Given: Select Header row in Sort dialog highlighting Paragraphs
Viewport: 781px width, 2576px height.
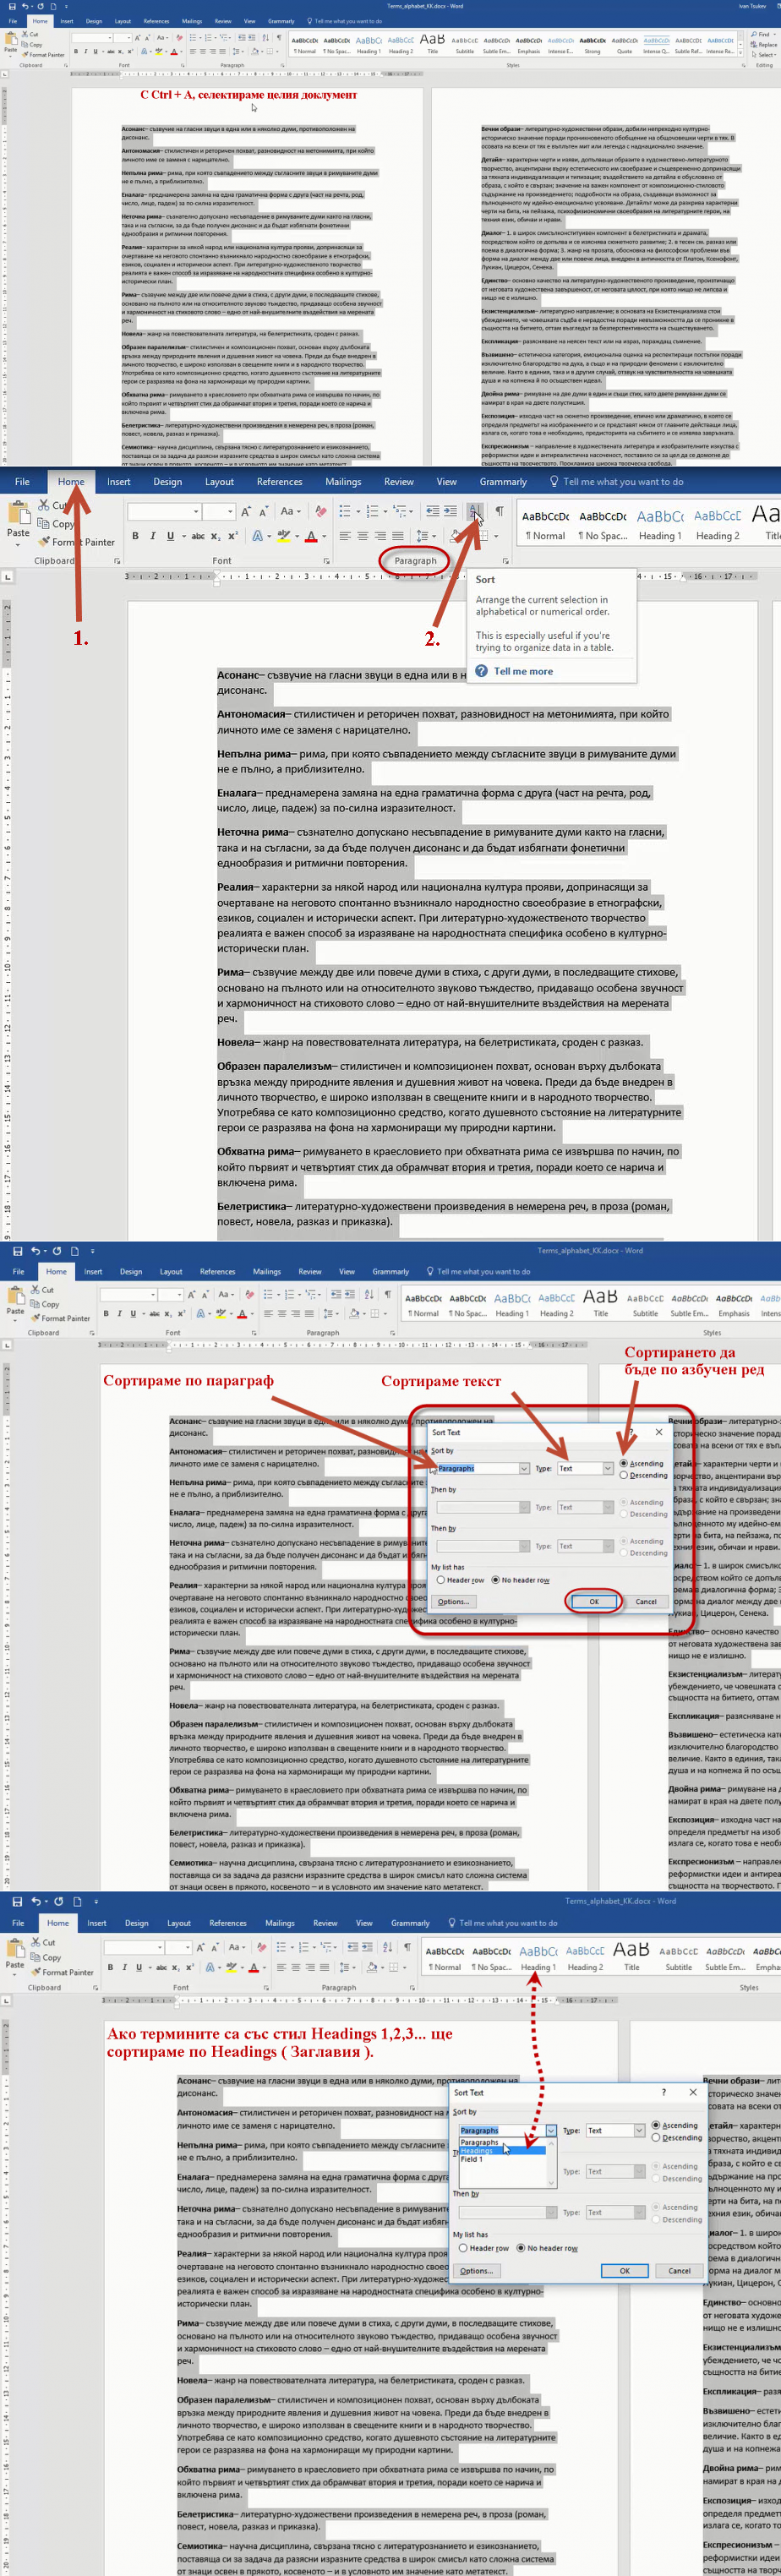Looking at the screenshot, I should tap(460, 1580).
